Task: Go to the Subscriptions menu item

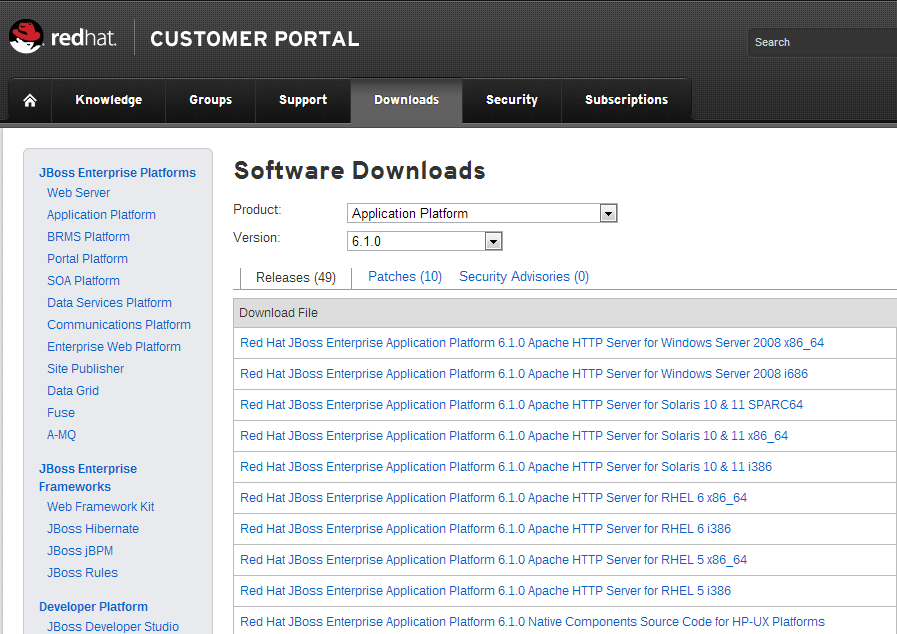Action: coord(626,100)
